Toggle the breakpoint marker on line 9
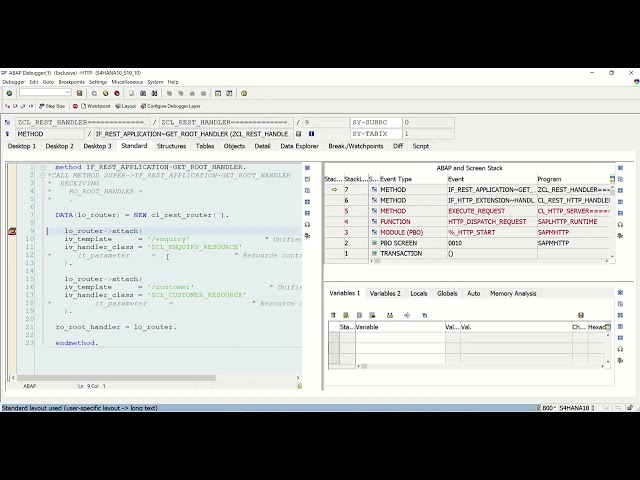 pyautogui.click(x=12, y=231)
